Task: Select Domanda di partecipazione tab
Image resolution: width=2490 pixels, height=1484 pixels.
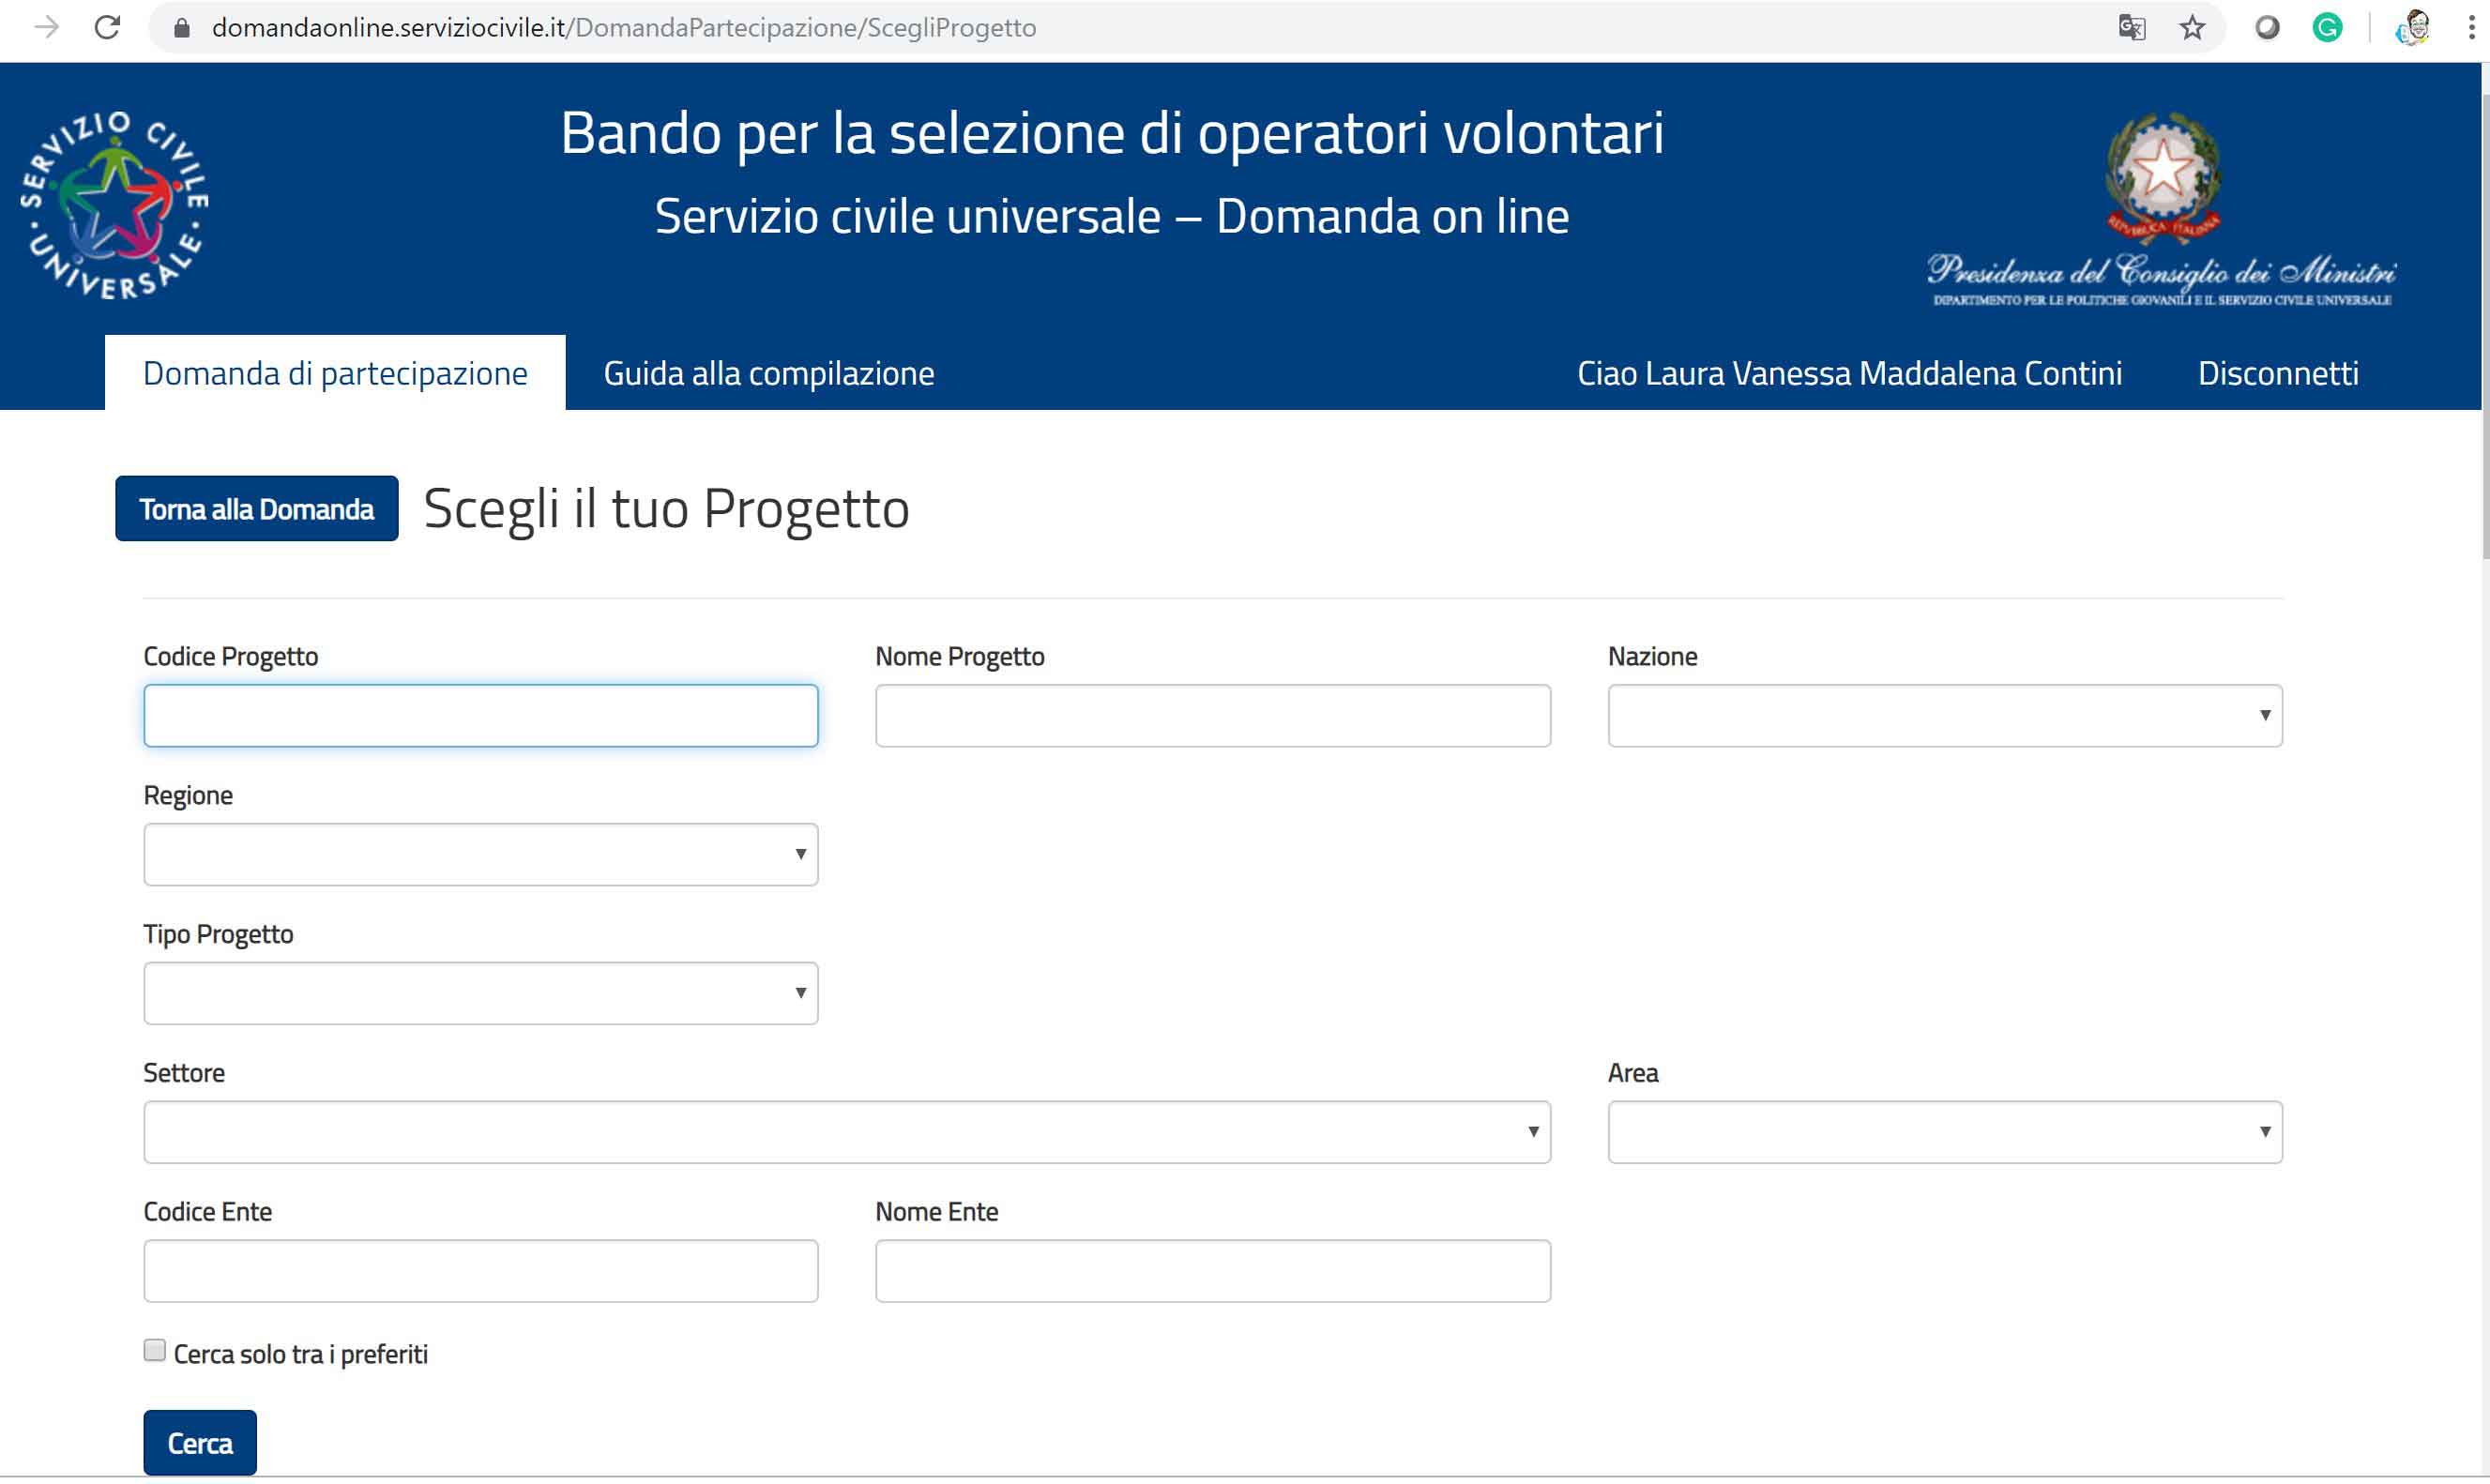Action: click(335, 373)
